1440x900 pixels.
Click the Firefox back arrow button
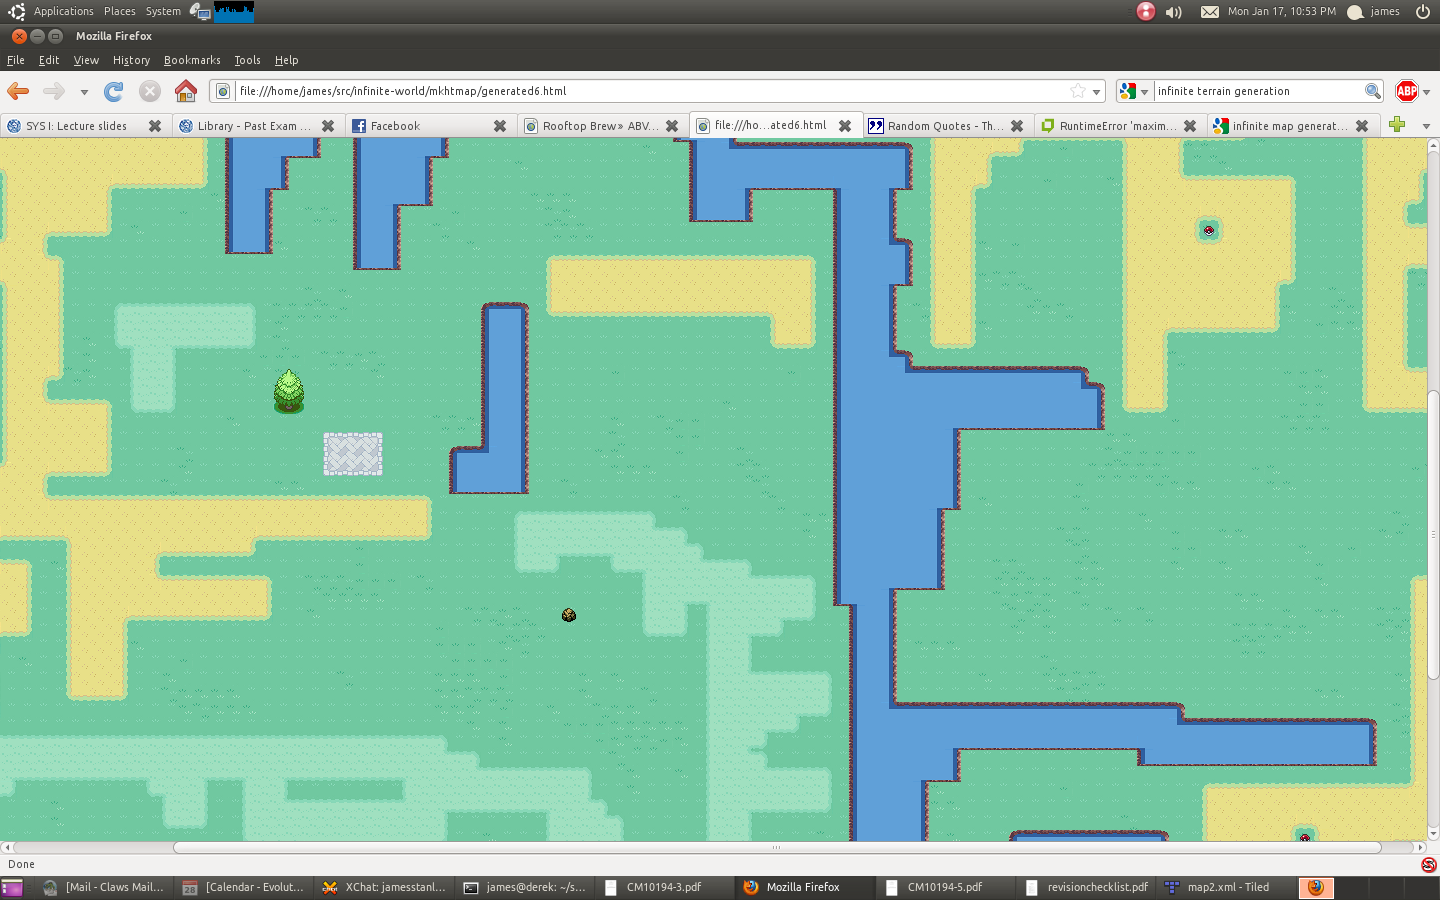[x=18, y=91]
